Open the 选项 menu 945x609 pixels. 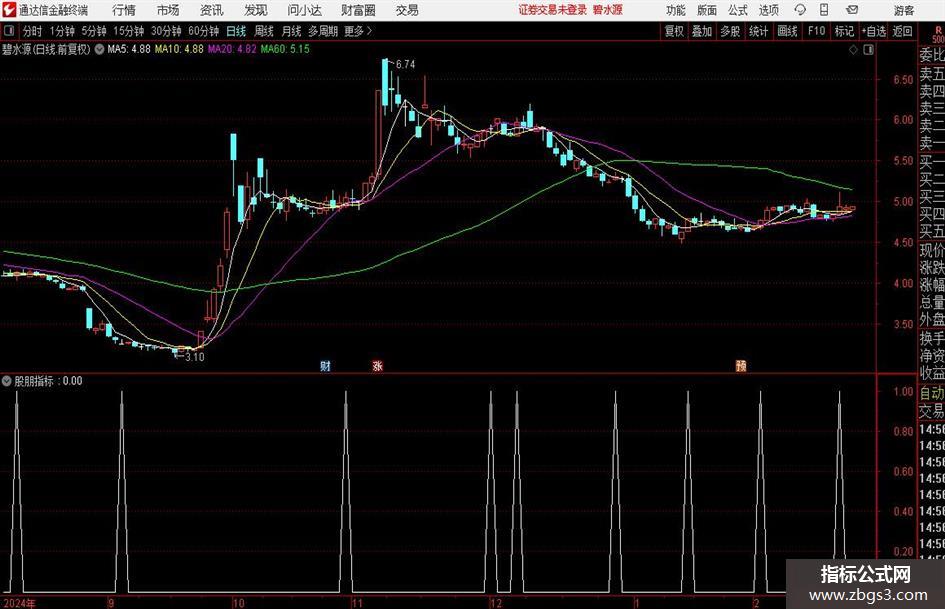coord(769,10)
